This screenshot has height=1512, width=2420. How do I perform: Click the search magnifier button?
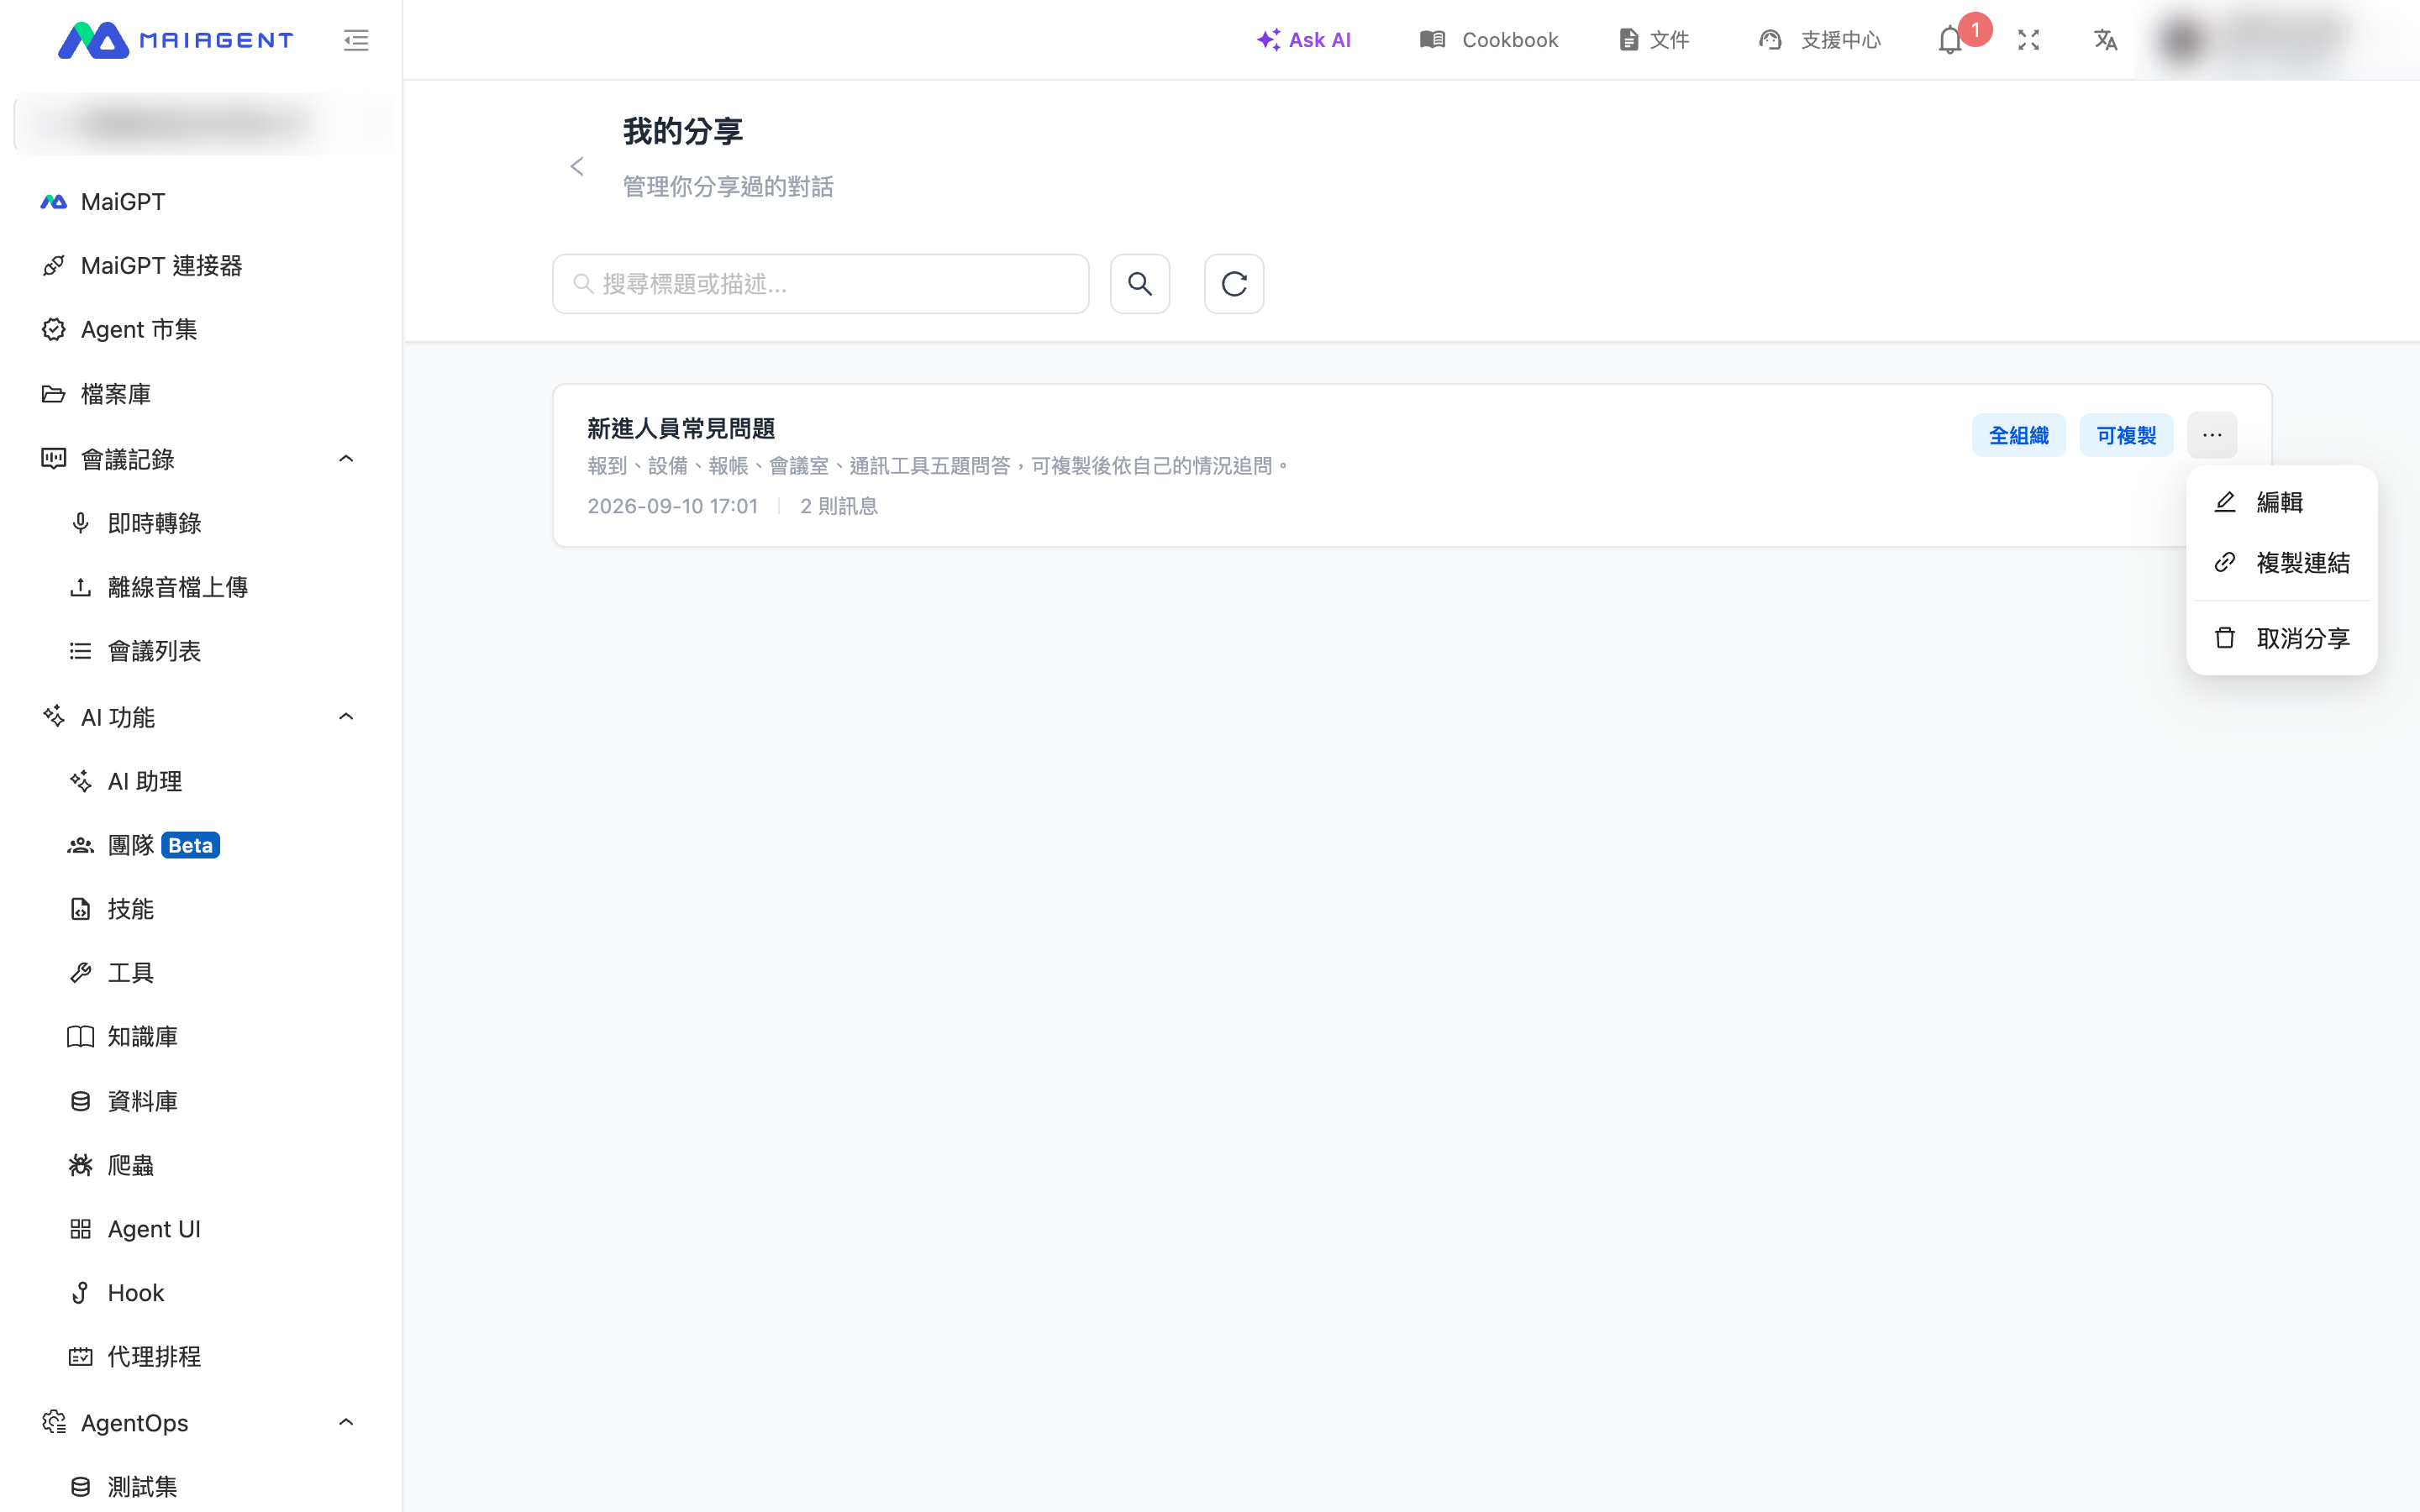(x=1140, y=284)
